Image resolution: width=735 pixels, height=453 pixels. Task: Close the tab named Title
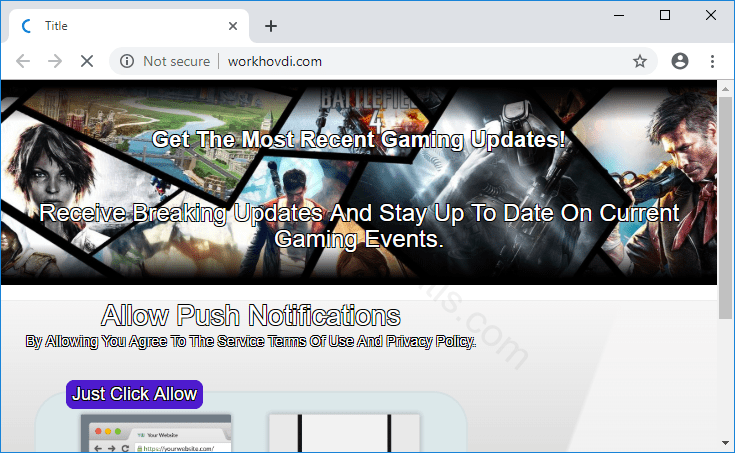(x=234, y=26)
